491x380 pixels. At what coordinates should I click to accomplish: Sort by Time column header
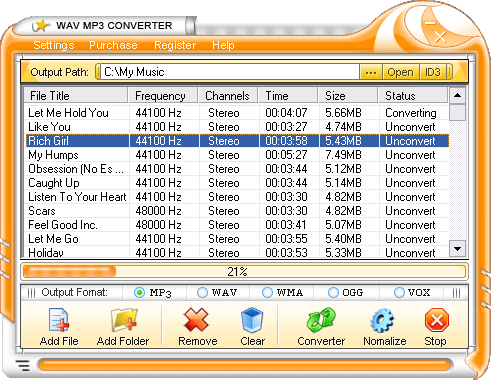(x=288, y=96)
